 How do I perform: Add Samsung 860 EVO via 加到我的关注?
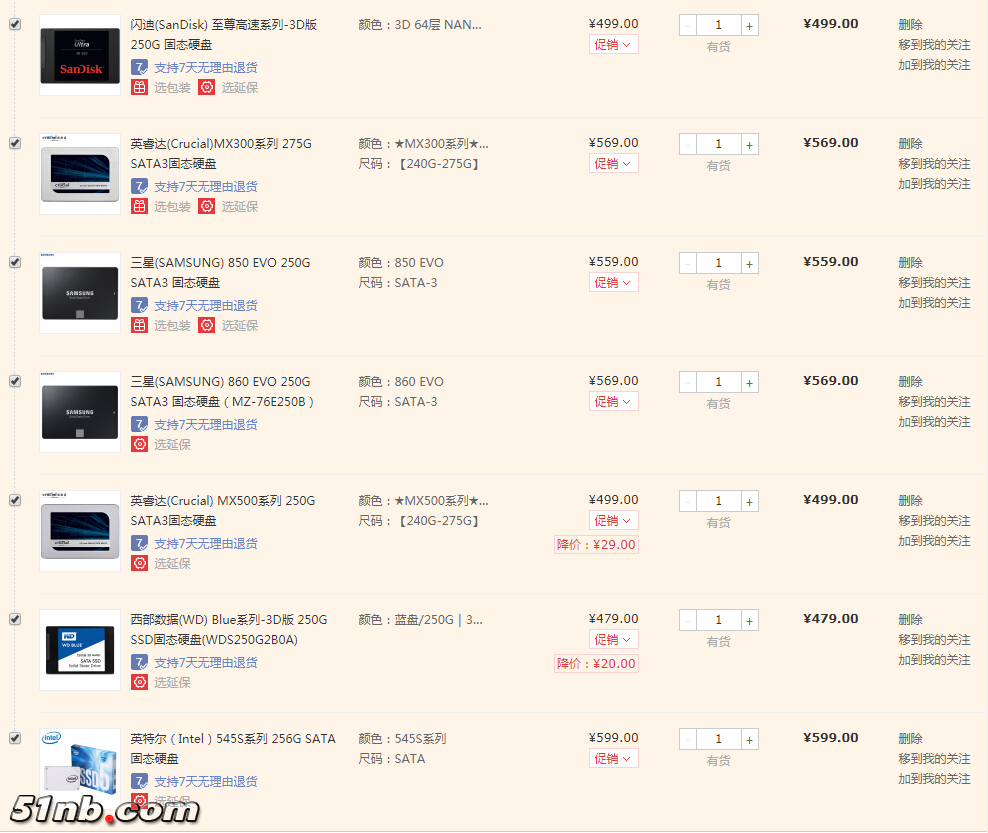pos(934,422)
